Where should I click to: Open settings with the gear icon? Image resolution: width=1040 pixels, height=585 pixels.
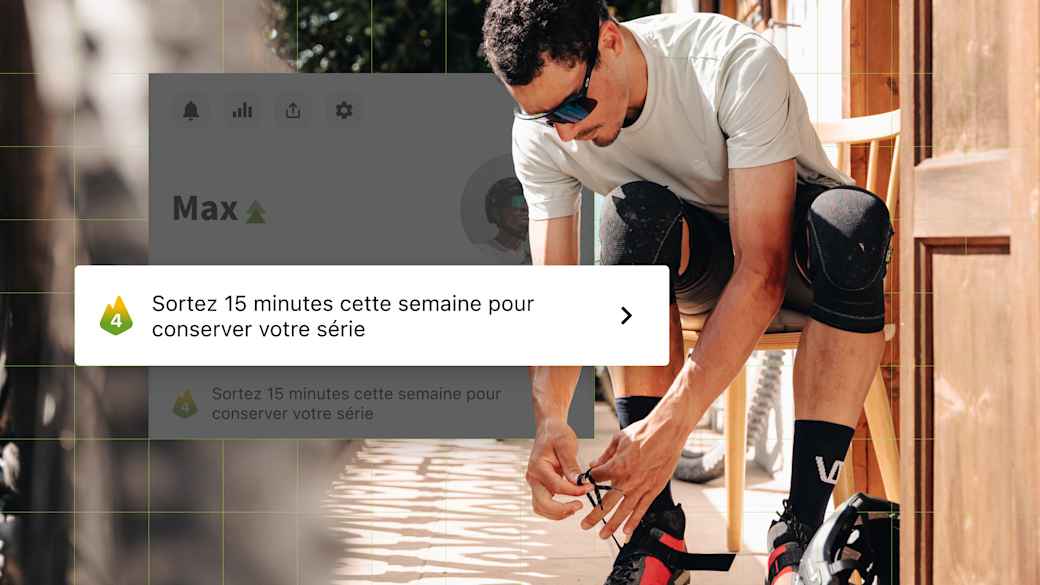[344, 110]
